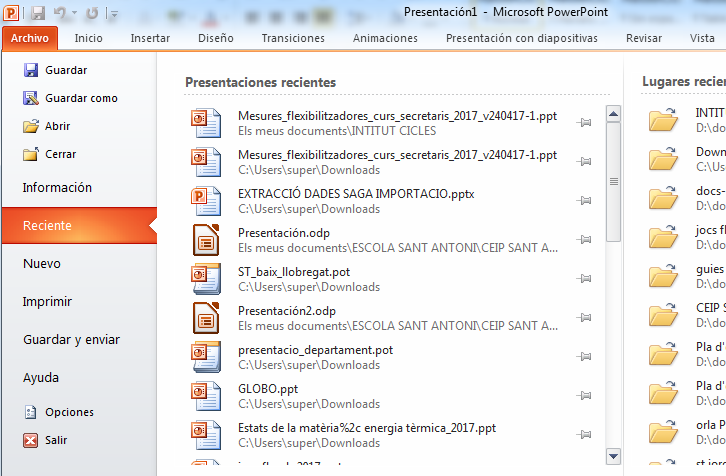This screenshot has width=726, height=476.
Task: Select the Animaciones tab
Action: 385,38
